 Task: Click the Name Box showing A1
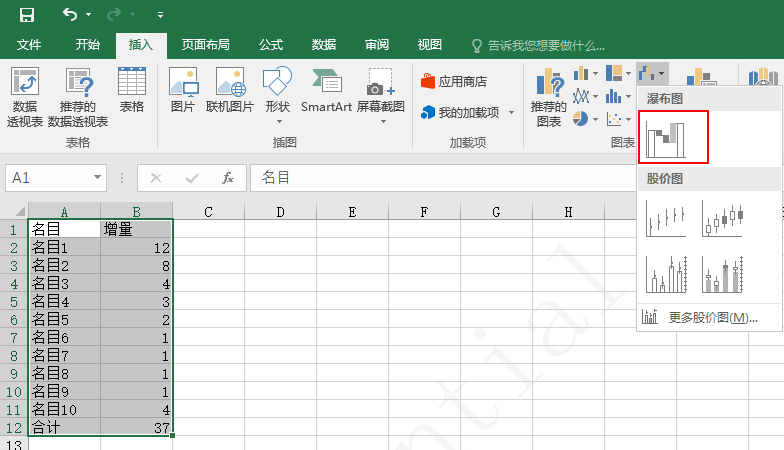point(56,178)
